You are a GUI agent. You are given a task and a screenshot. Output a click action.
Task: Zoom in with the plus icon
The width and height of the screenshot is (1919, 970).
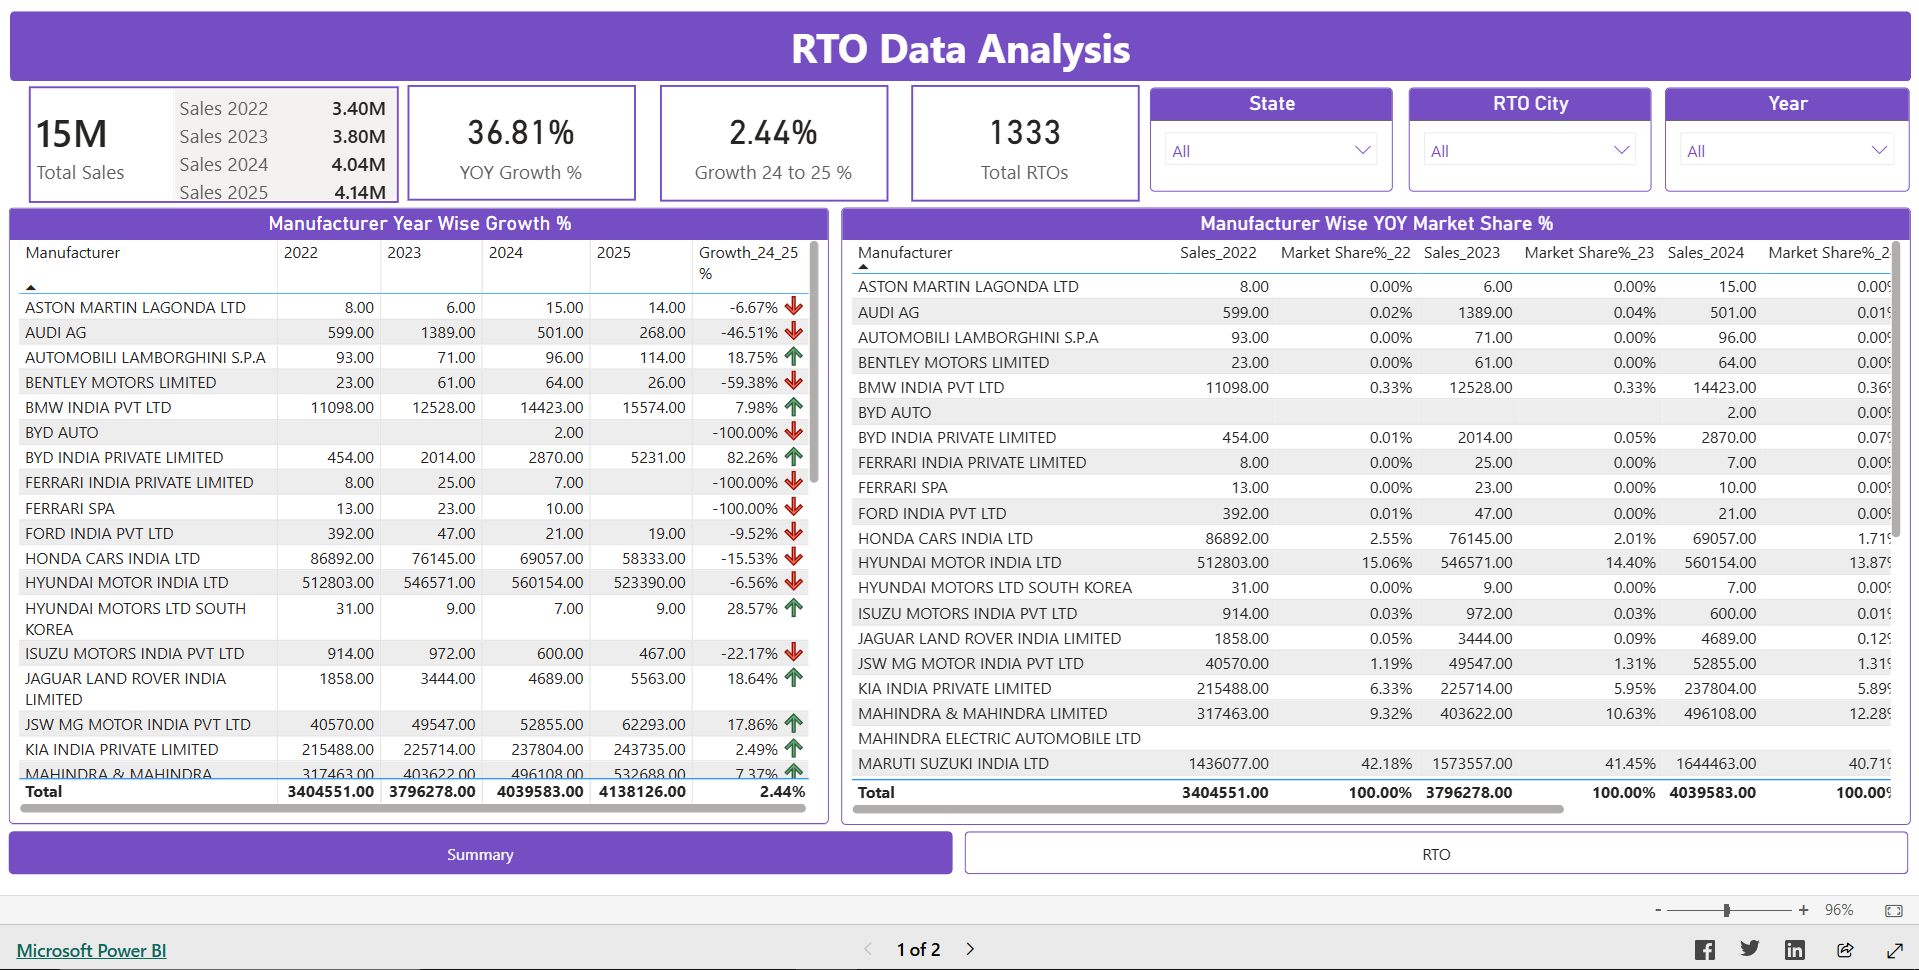click(x=1803, y=910)
